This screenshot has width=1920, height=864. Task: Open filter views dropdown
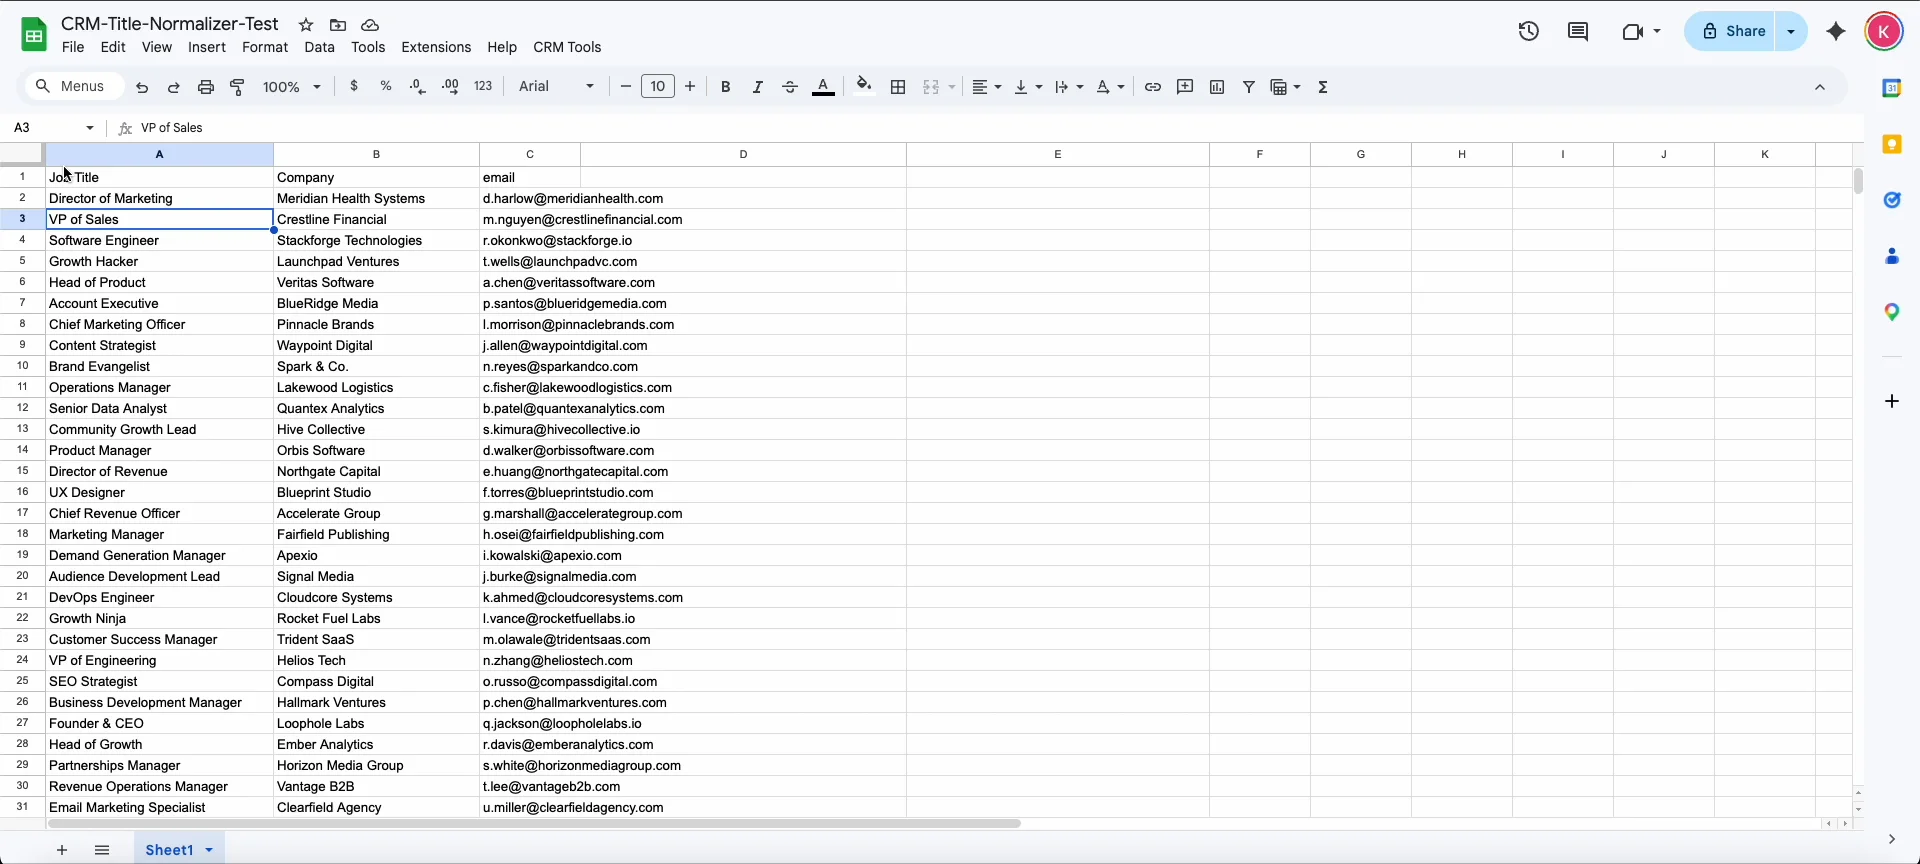(x=1286, y=87)
